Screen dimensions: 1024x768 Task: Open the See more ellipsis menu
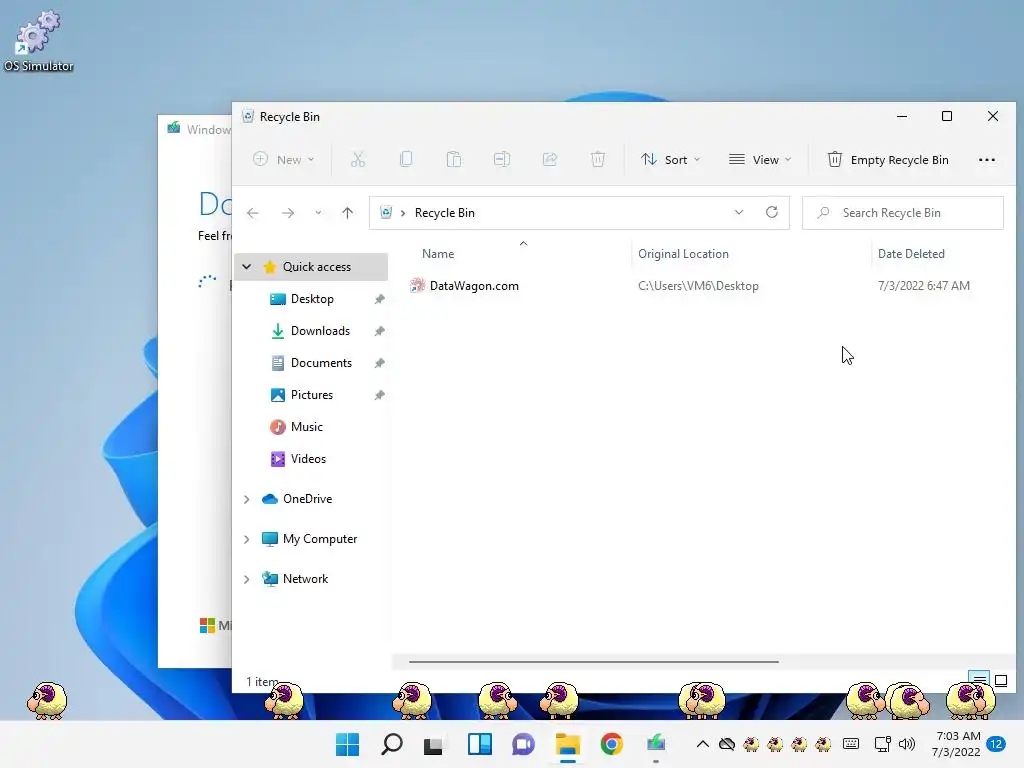click(987, 159)
